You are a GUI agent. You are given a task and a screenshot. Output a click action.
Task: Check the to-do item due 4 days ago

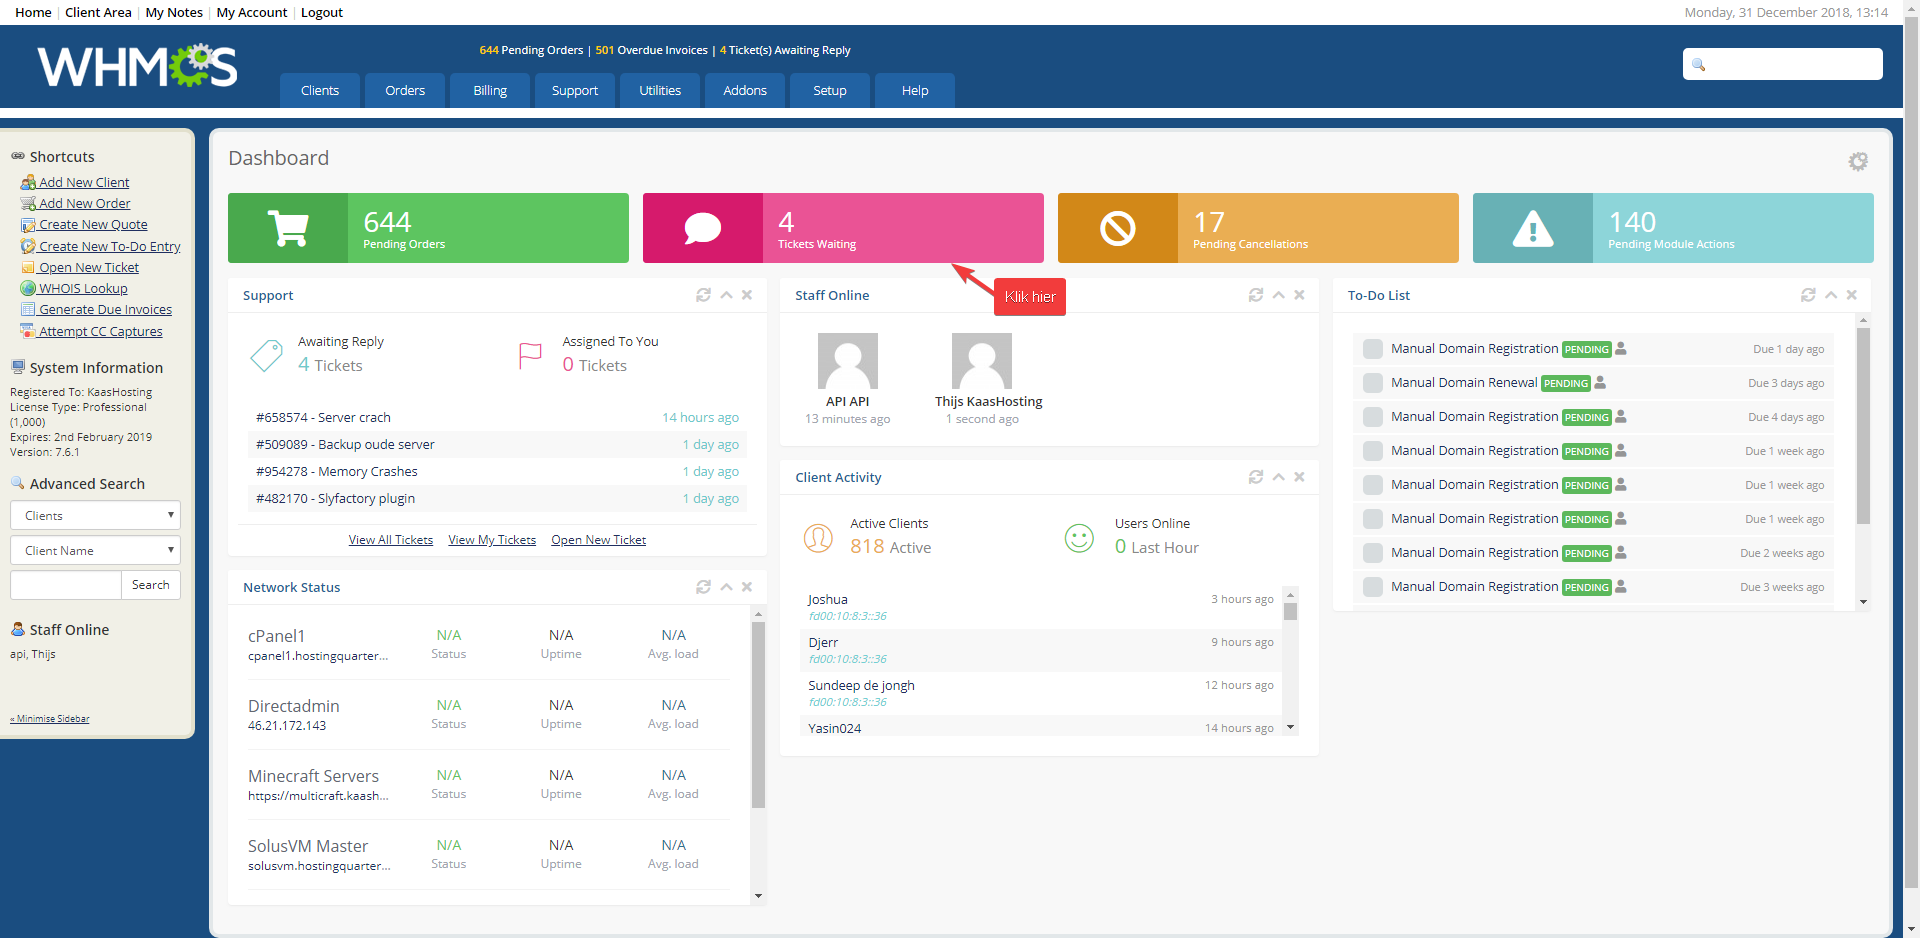pos(1373,417)
